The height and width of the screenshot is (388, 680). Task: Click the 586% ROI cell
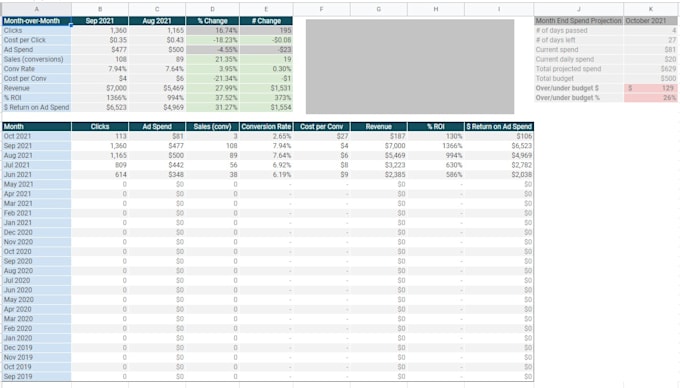tap(436, 174)
